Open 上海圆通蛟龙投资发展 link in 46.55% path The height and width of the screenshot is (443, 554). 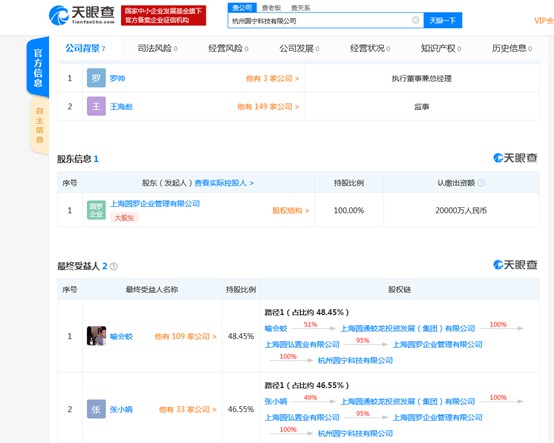coord(407,402)
